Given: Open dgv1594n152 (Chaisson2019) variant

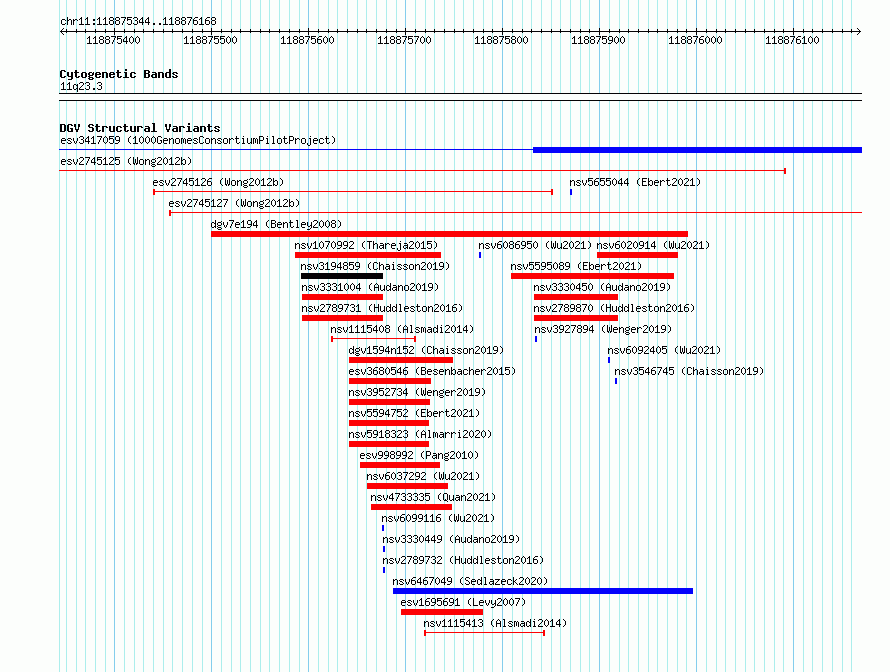Looking at the screenshot, I should coord(426,350).
